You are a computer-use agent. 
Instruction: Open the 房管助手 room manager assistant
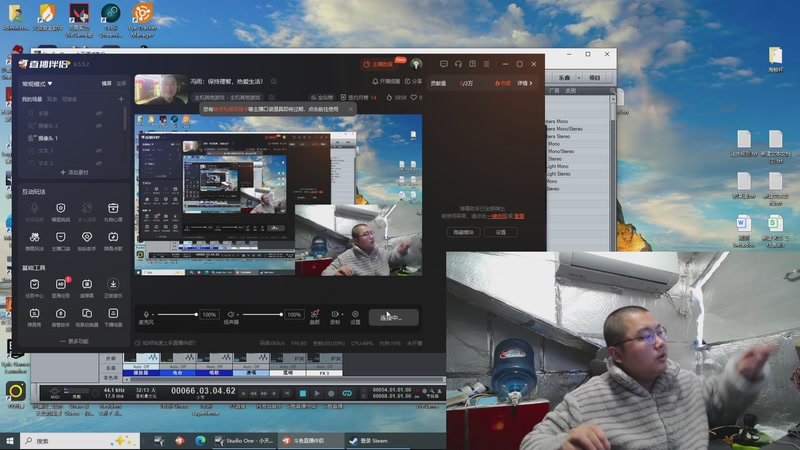61,313
